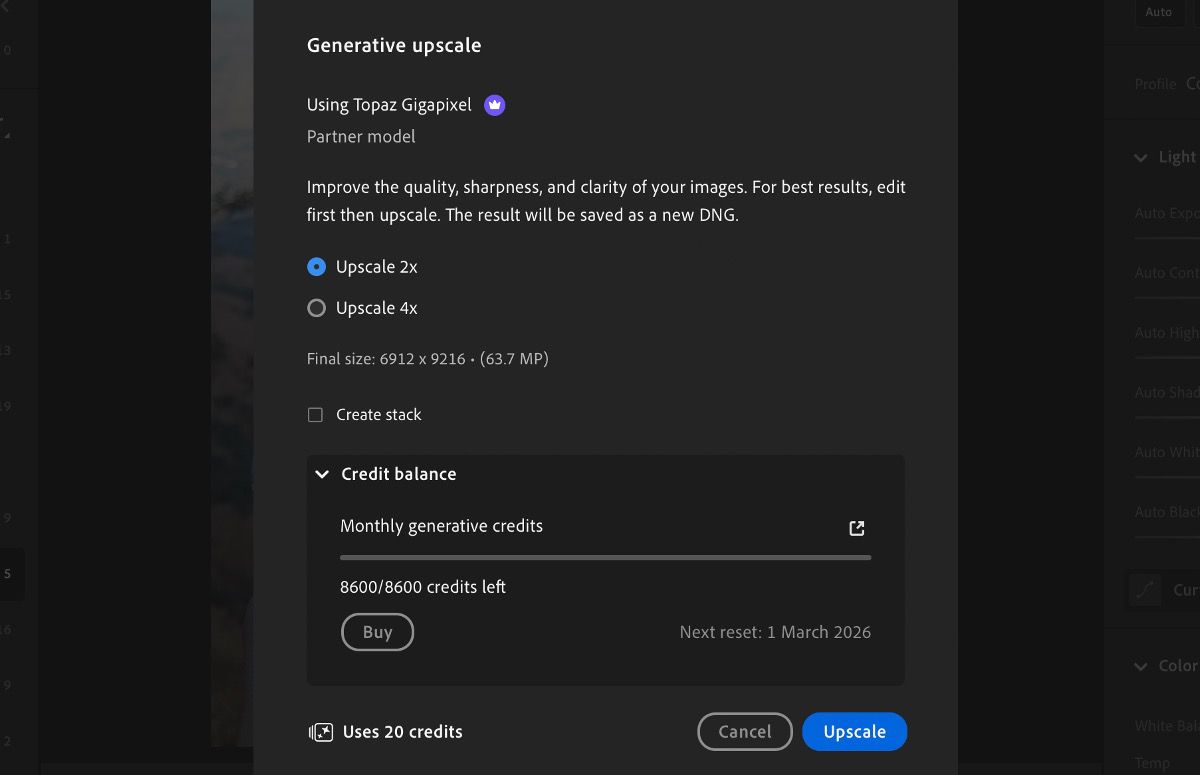
Task: Click the Auto Exposure slider
Action: (x=1167, y=238)
